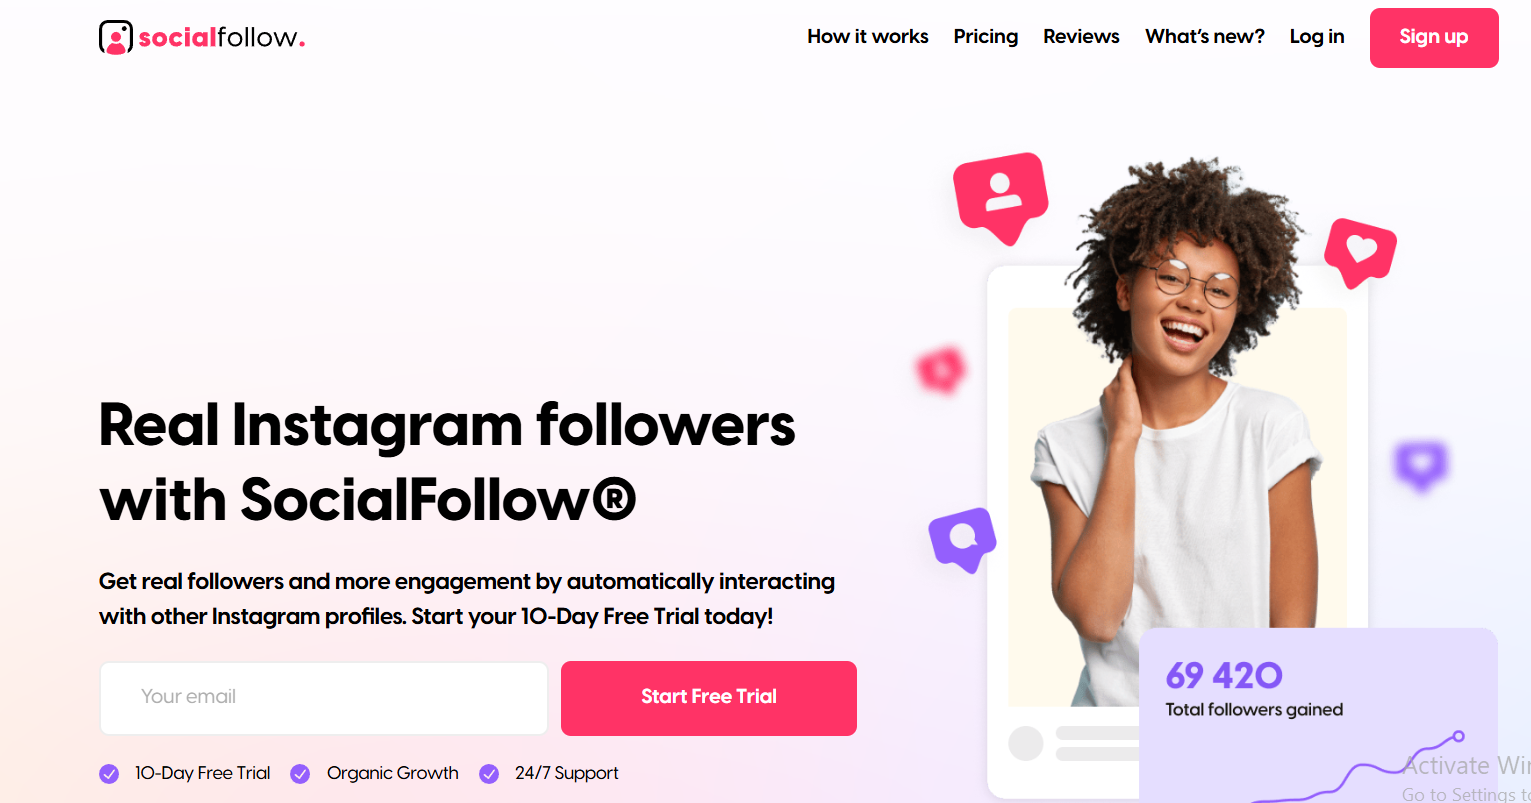Open the What's new? page
Screen dimensions: 1531x803
click(1205, 37)
